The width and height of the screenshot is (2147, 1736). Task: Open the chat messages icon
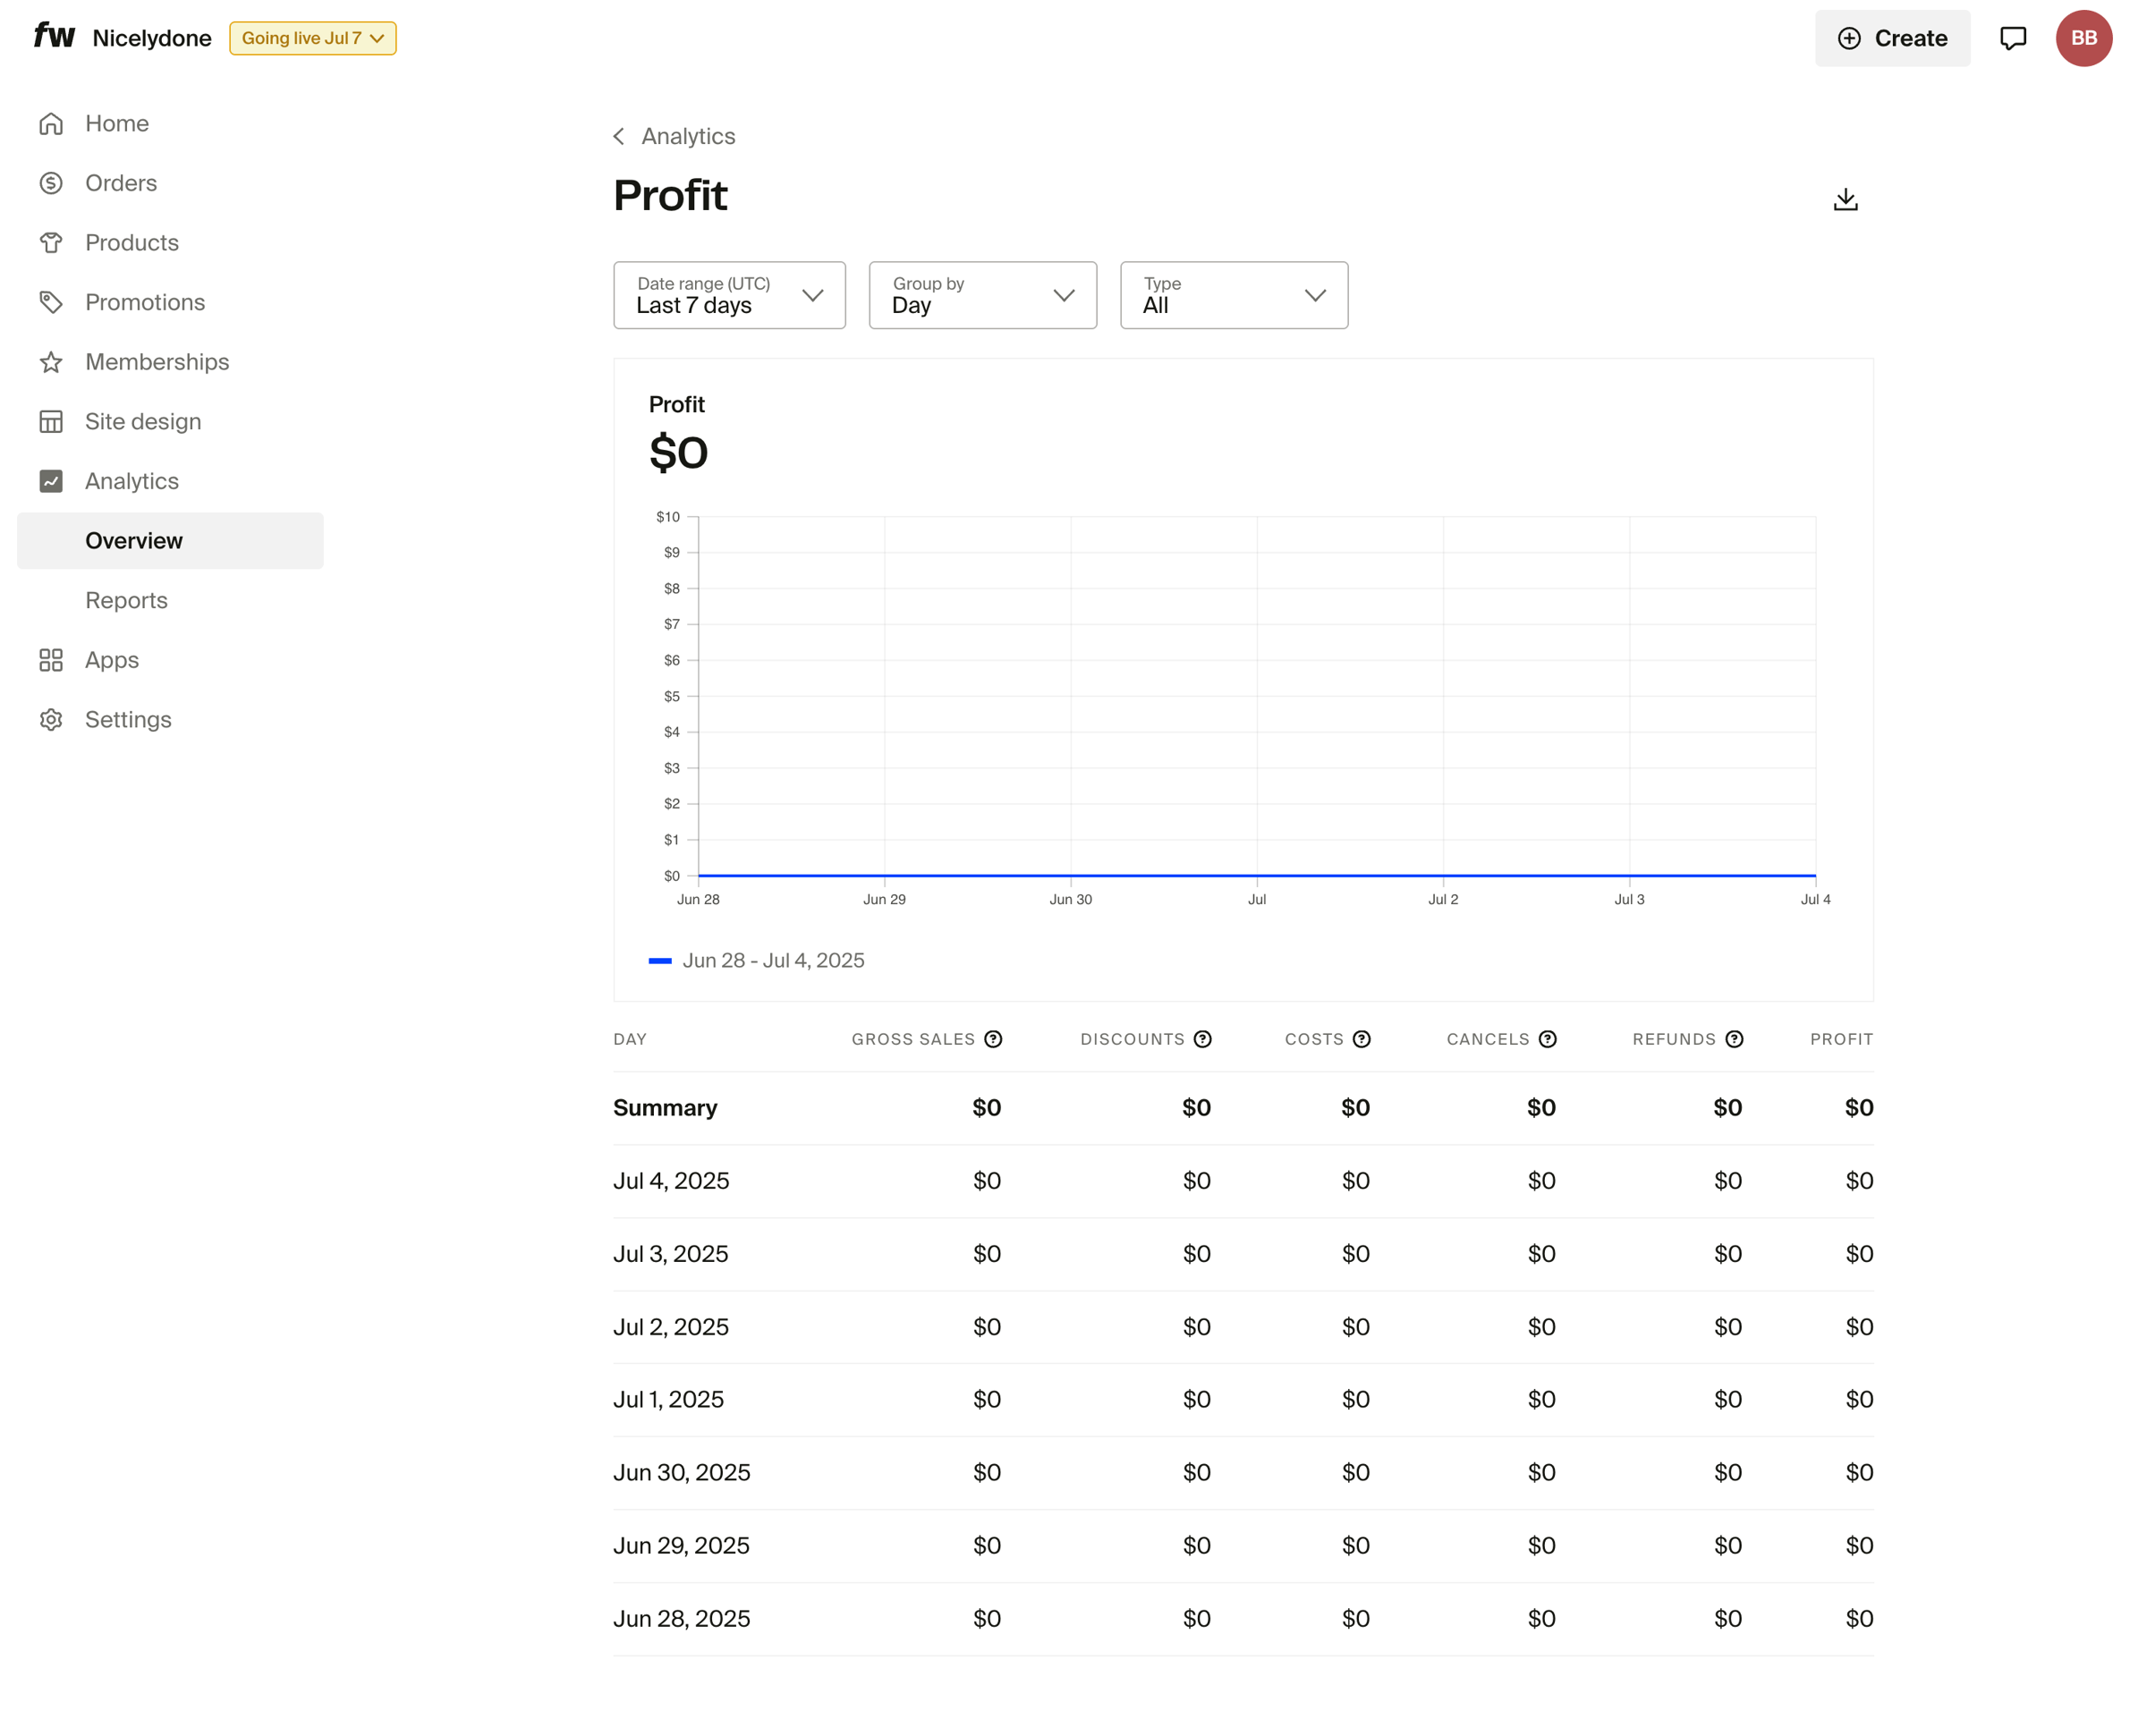point(2012,38)
